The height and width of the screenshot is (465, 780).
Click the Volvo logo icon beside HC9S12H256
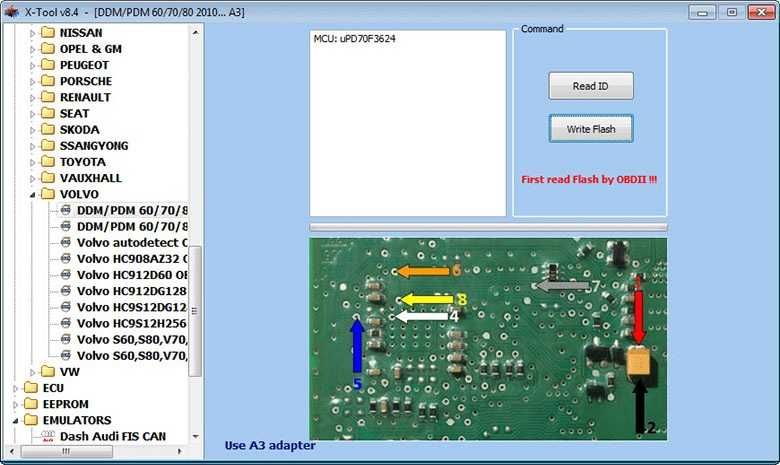click(x=66, y=323)
